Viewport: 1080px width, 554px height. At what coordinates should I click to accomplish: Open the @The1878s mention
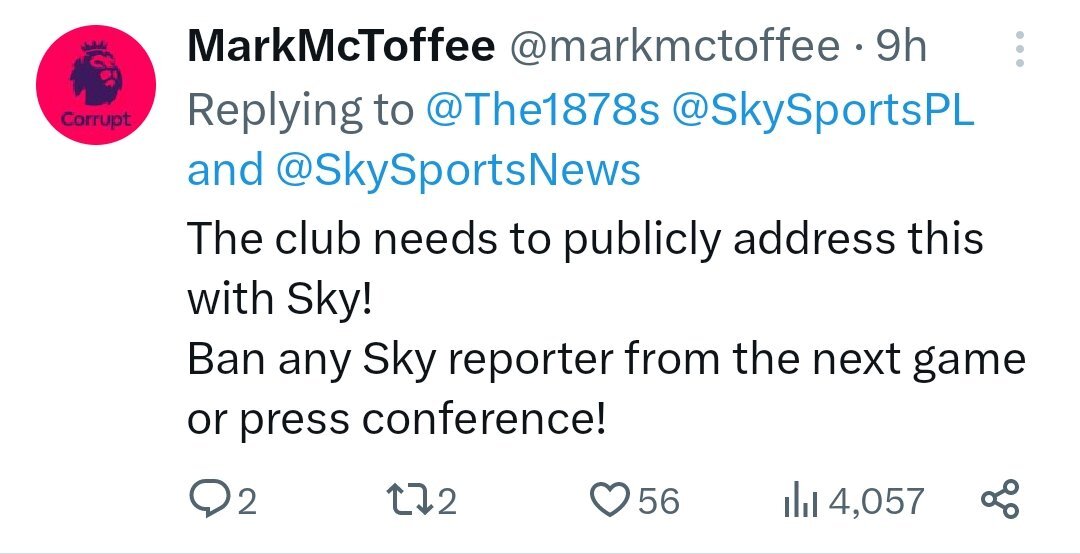[x=543, y=110]
